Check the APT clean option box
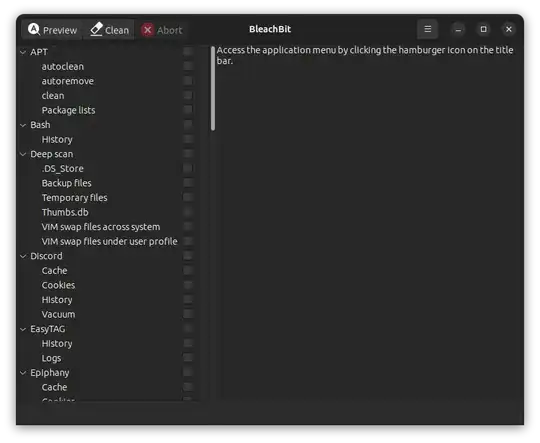Viewport: 540px width, 443px height. pos(188,95)
